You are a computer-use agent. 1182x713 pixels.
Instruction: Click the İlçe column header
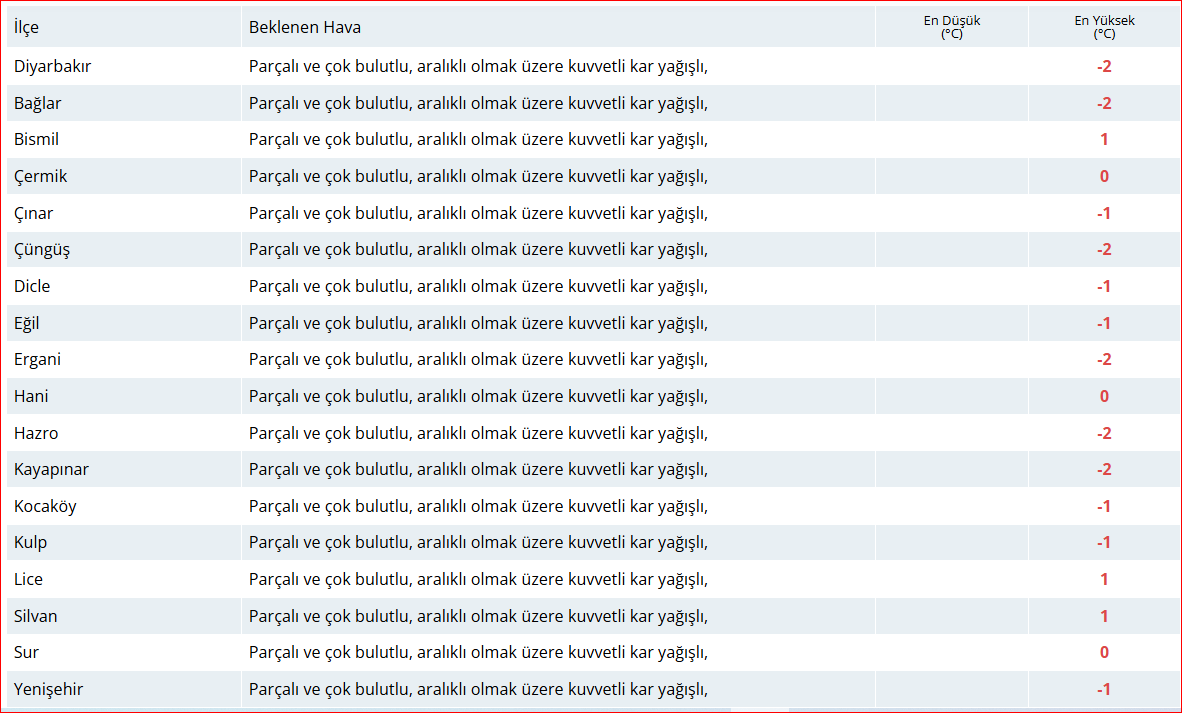[27, 27]
